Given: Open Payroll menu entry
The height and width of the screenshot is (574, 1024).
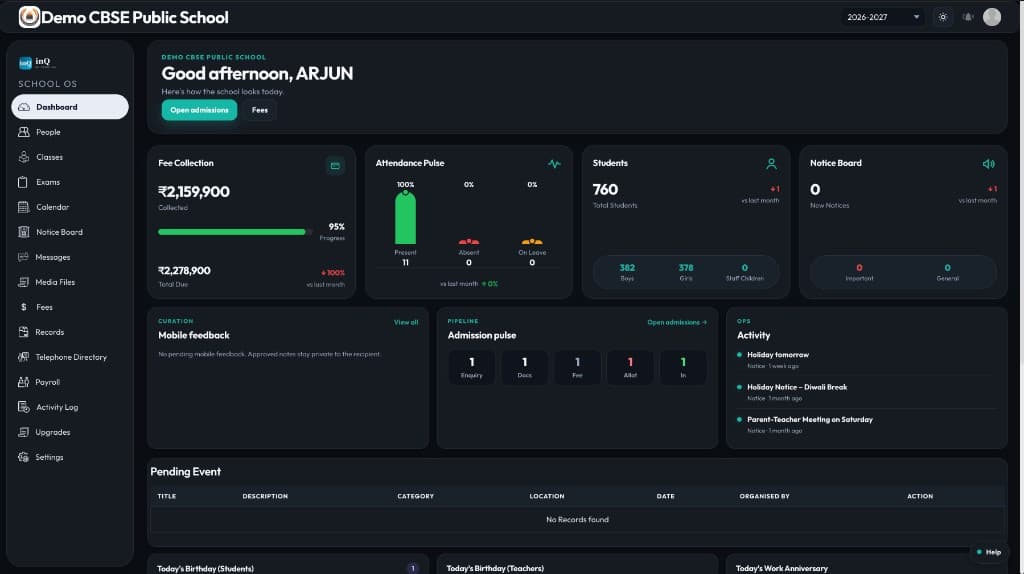Looking at the screenshot, I should pos(70,382).
